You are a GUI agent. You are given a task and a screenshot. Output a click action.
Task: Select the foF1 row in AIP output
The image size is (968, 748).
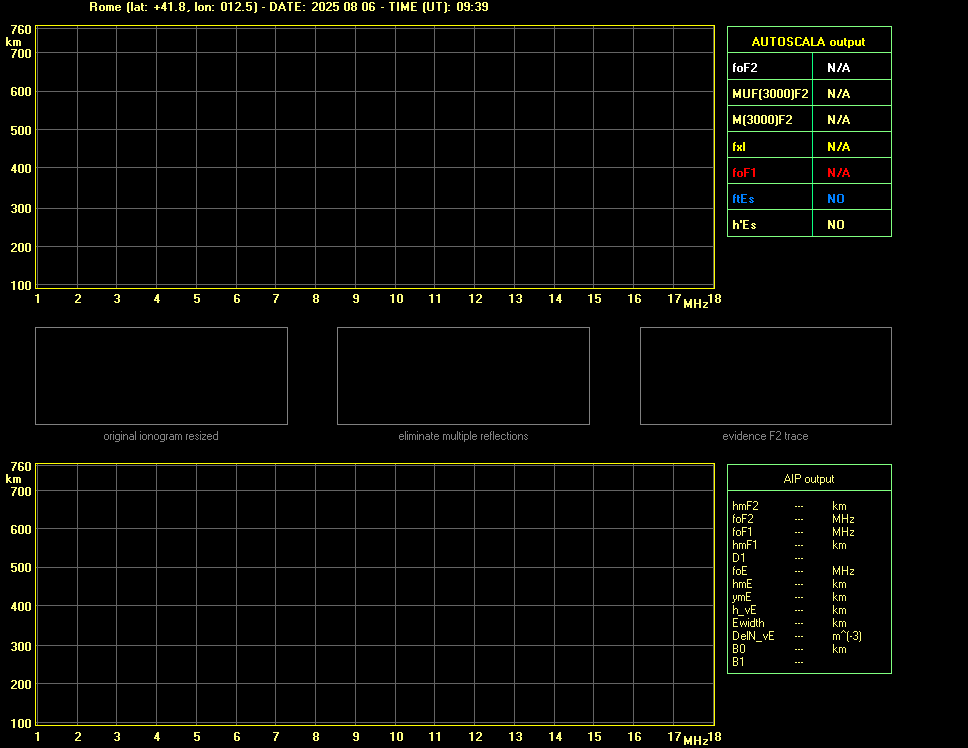[793, 532]
